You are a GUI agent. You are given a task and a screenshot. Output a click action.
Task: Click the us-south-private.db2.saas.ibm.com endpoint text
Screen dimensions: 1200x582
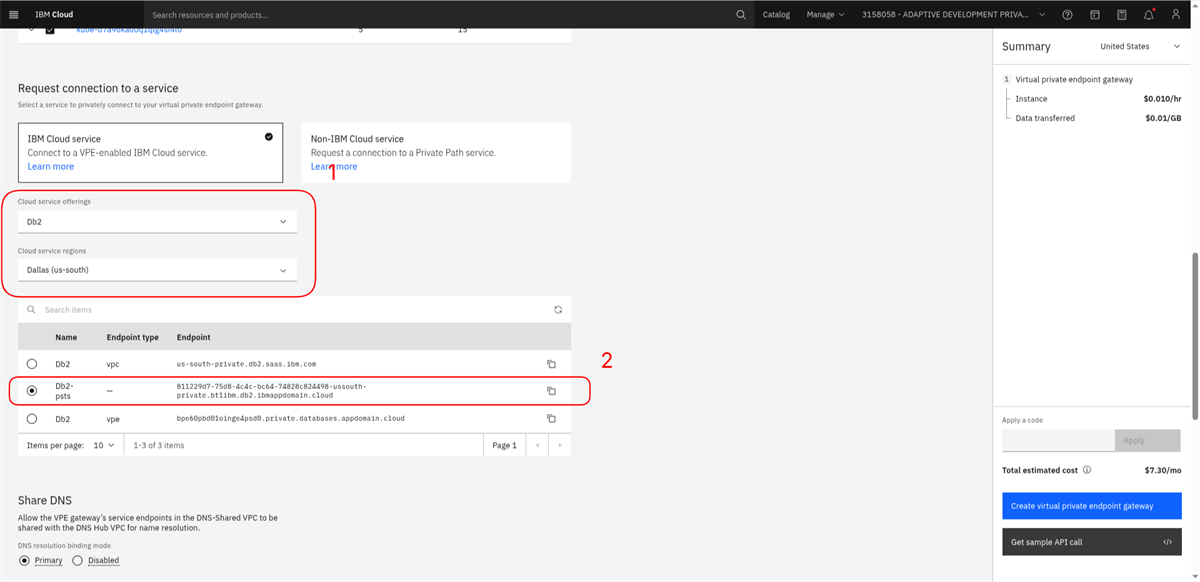point(246,364)
